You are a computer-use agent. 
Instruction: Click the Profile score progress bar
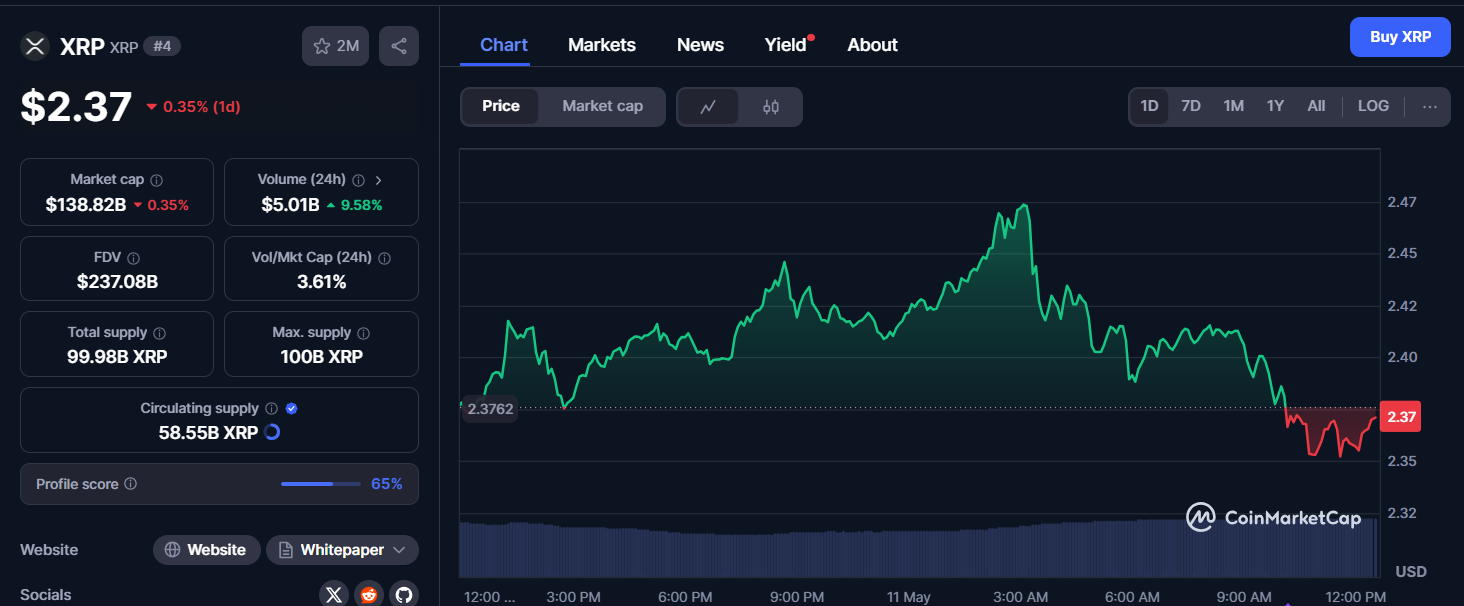click(320, 484)
